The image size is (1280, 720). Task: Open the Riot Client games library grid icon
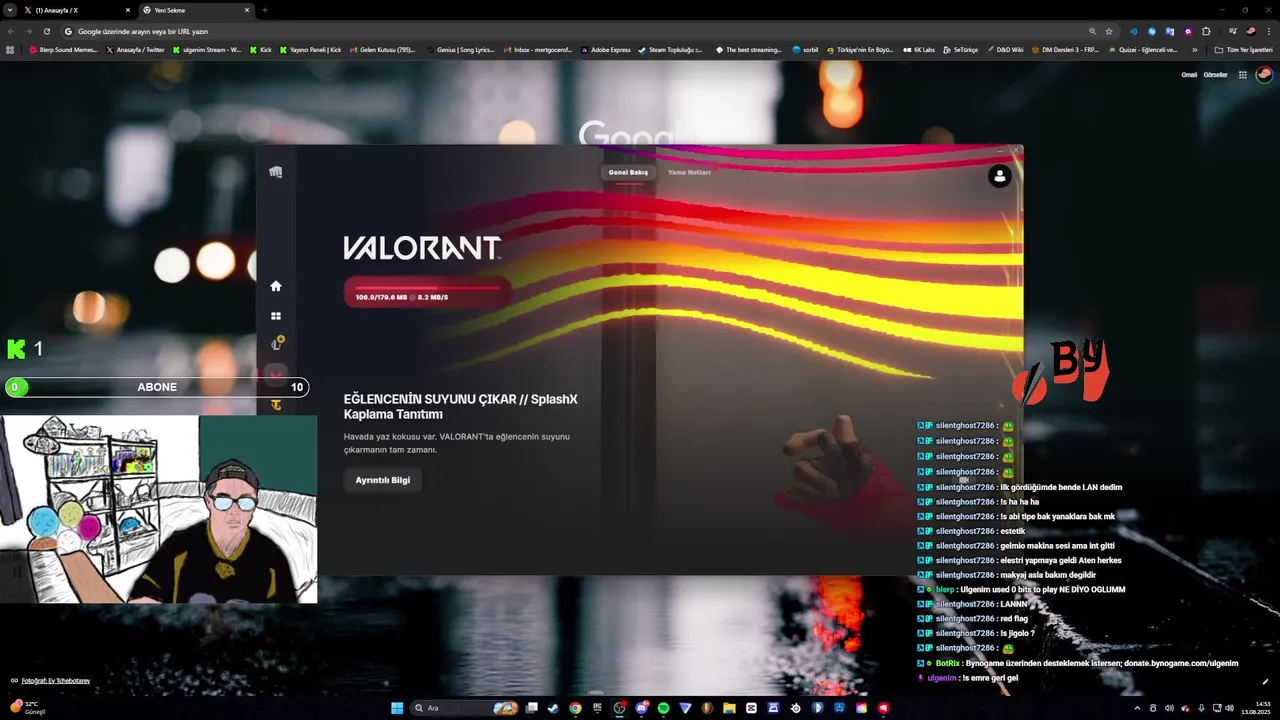pyautogui.click(x=276, y=316)
